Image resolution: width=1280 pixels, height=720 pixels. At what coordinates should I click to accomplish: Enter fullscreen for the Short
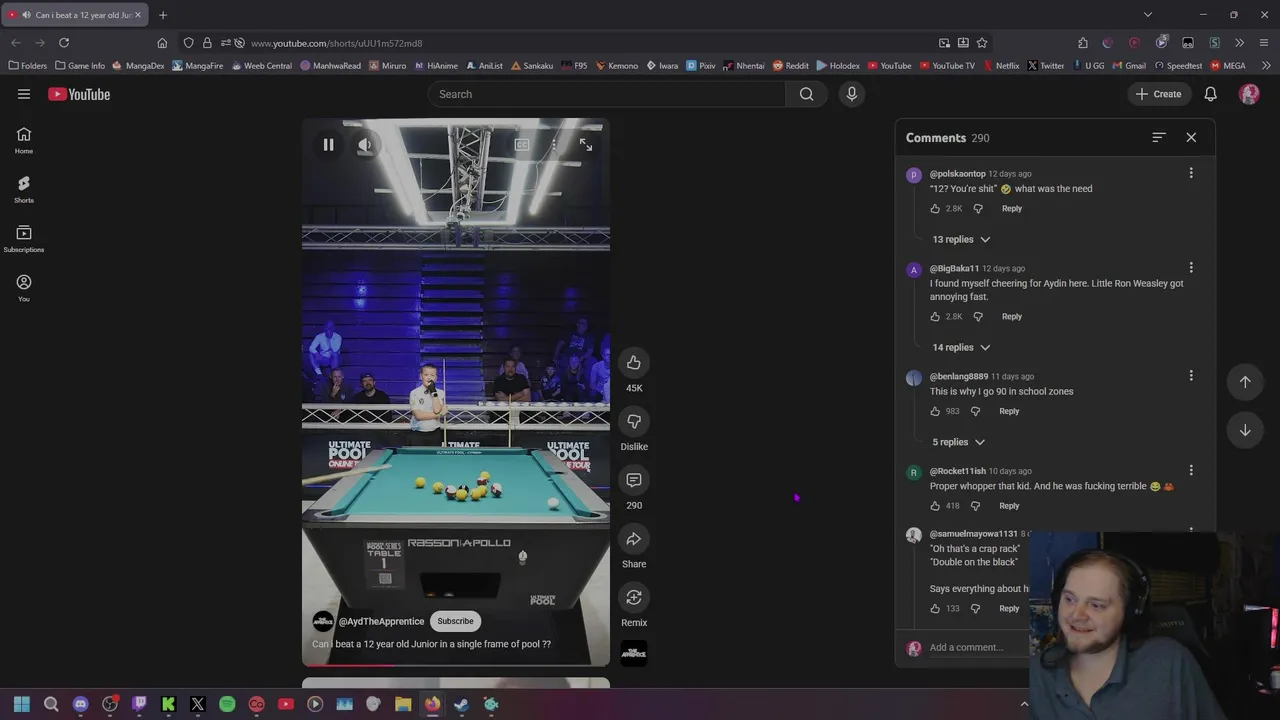[586, 145]
